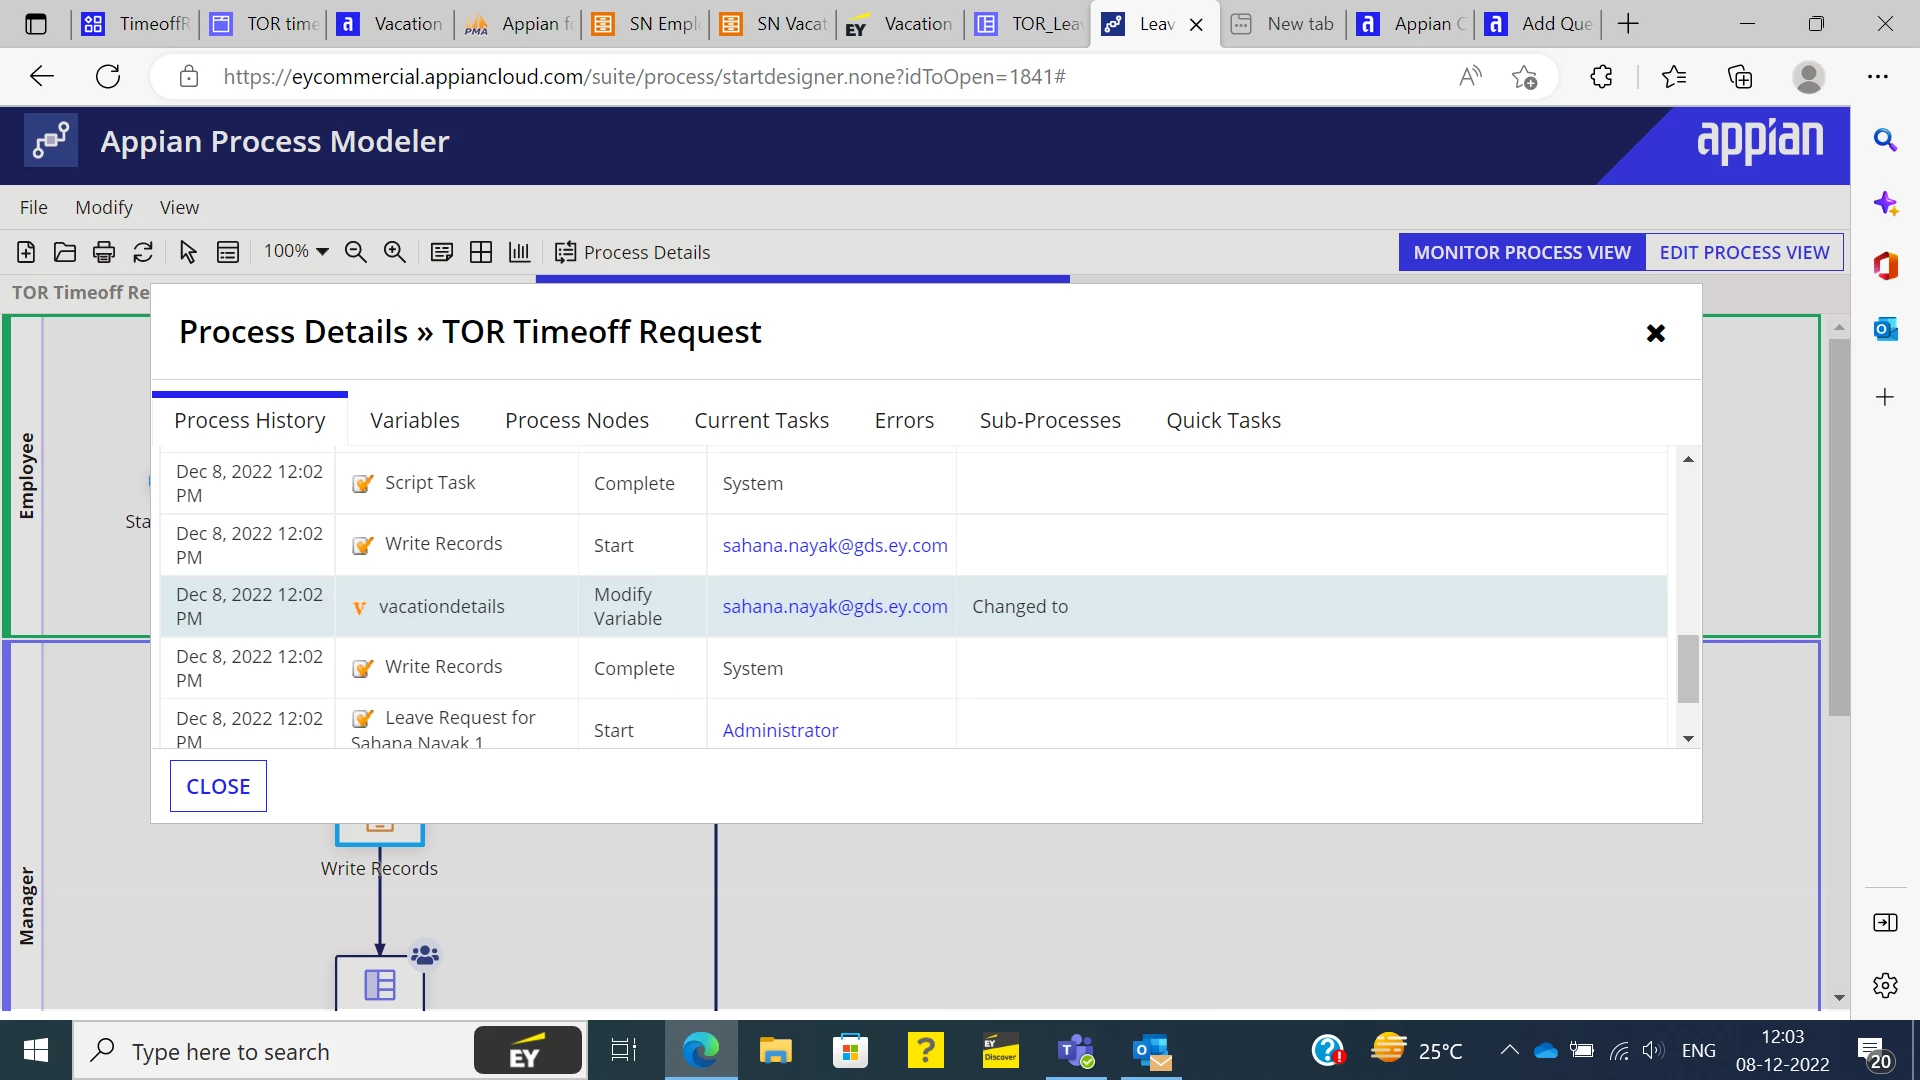Open Copilot sparkle icon in sidebar
Image resolution: width=1920 pixels, height=1080 pixels.
(x=1885, y=204)
